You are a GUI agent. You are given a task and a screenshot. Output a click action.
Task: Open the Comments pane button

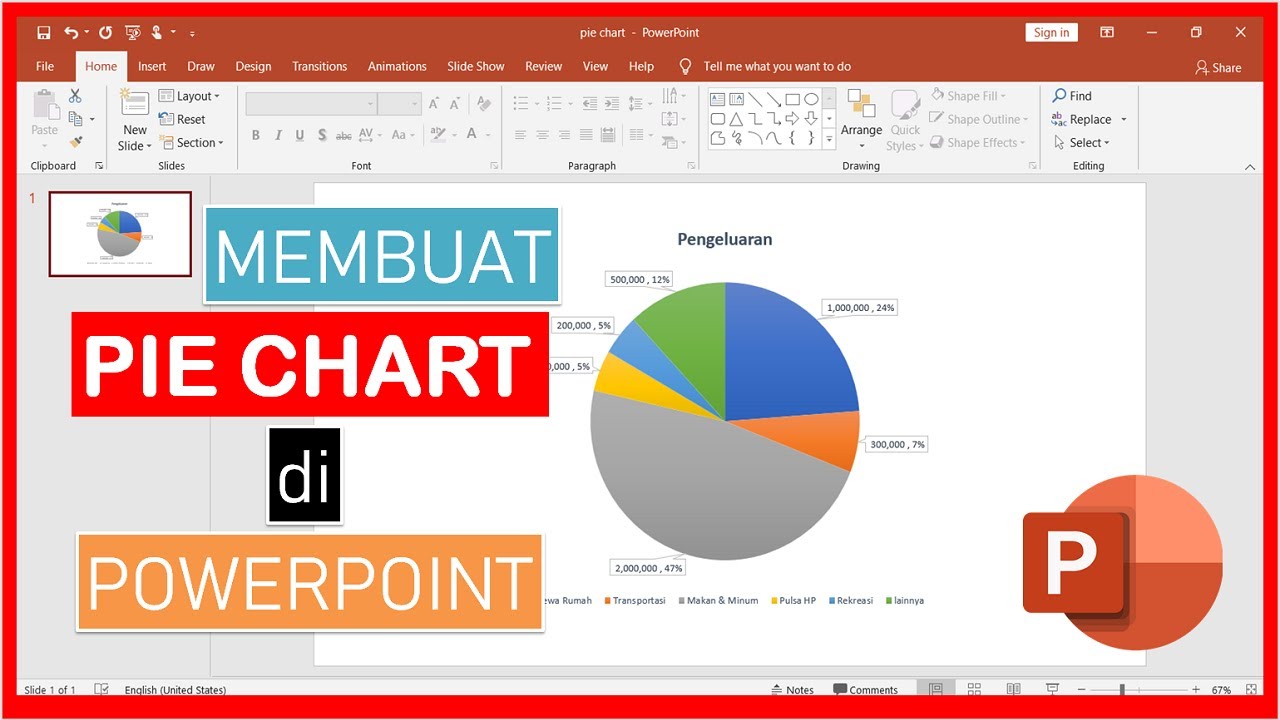click(x=866, y=690)
